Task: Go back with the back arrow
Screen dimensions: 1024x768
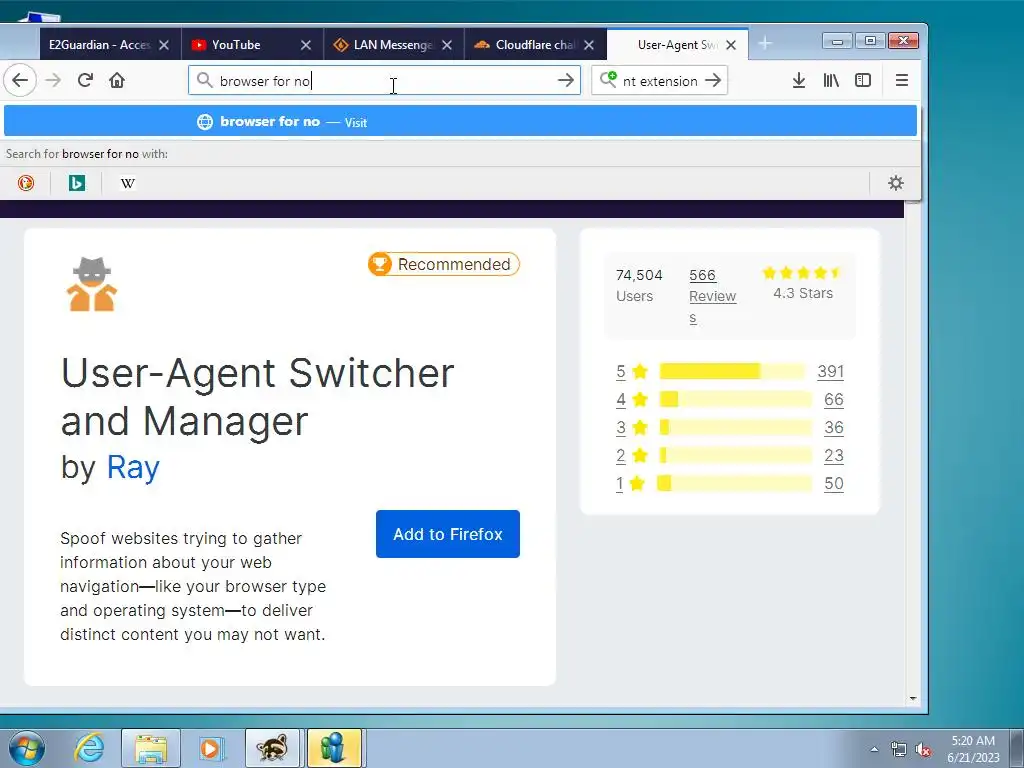Action: [20, 80]
